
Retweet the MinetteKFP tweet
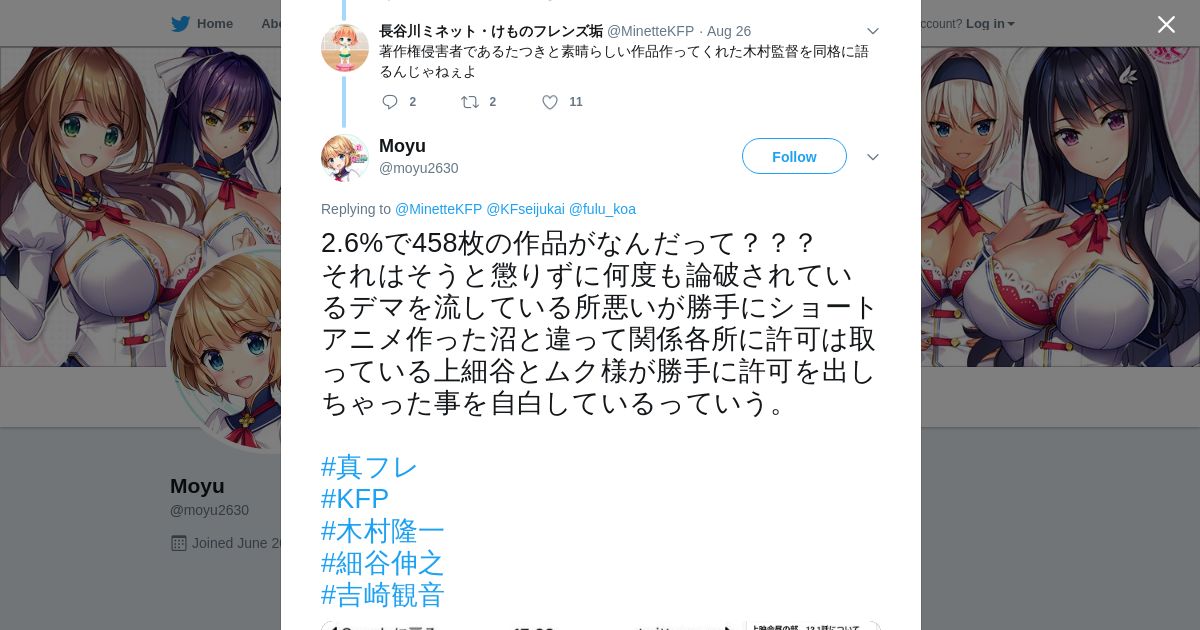(x=470, y=102)
